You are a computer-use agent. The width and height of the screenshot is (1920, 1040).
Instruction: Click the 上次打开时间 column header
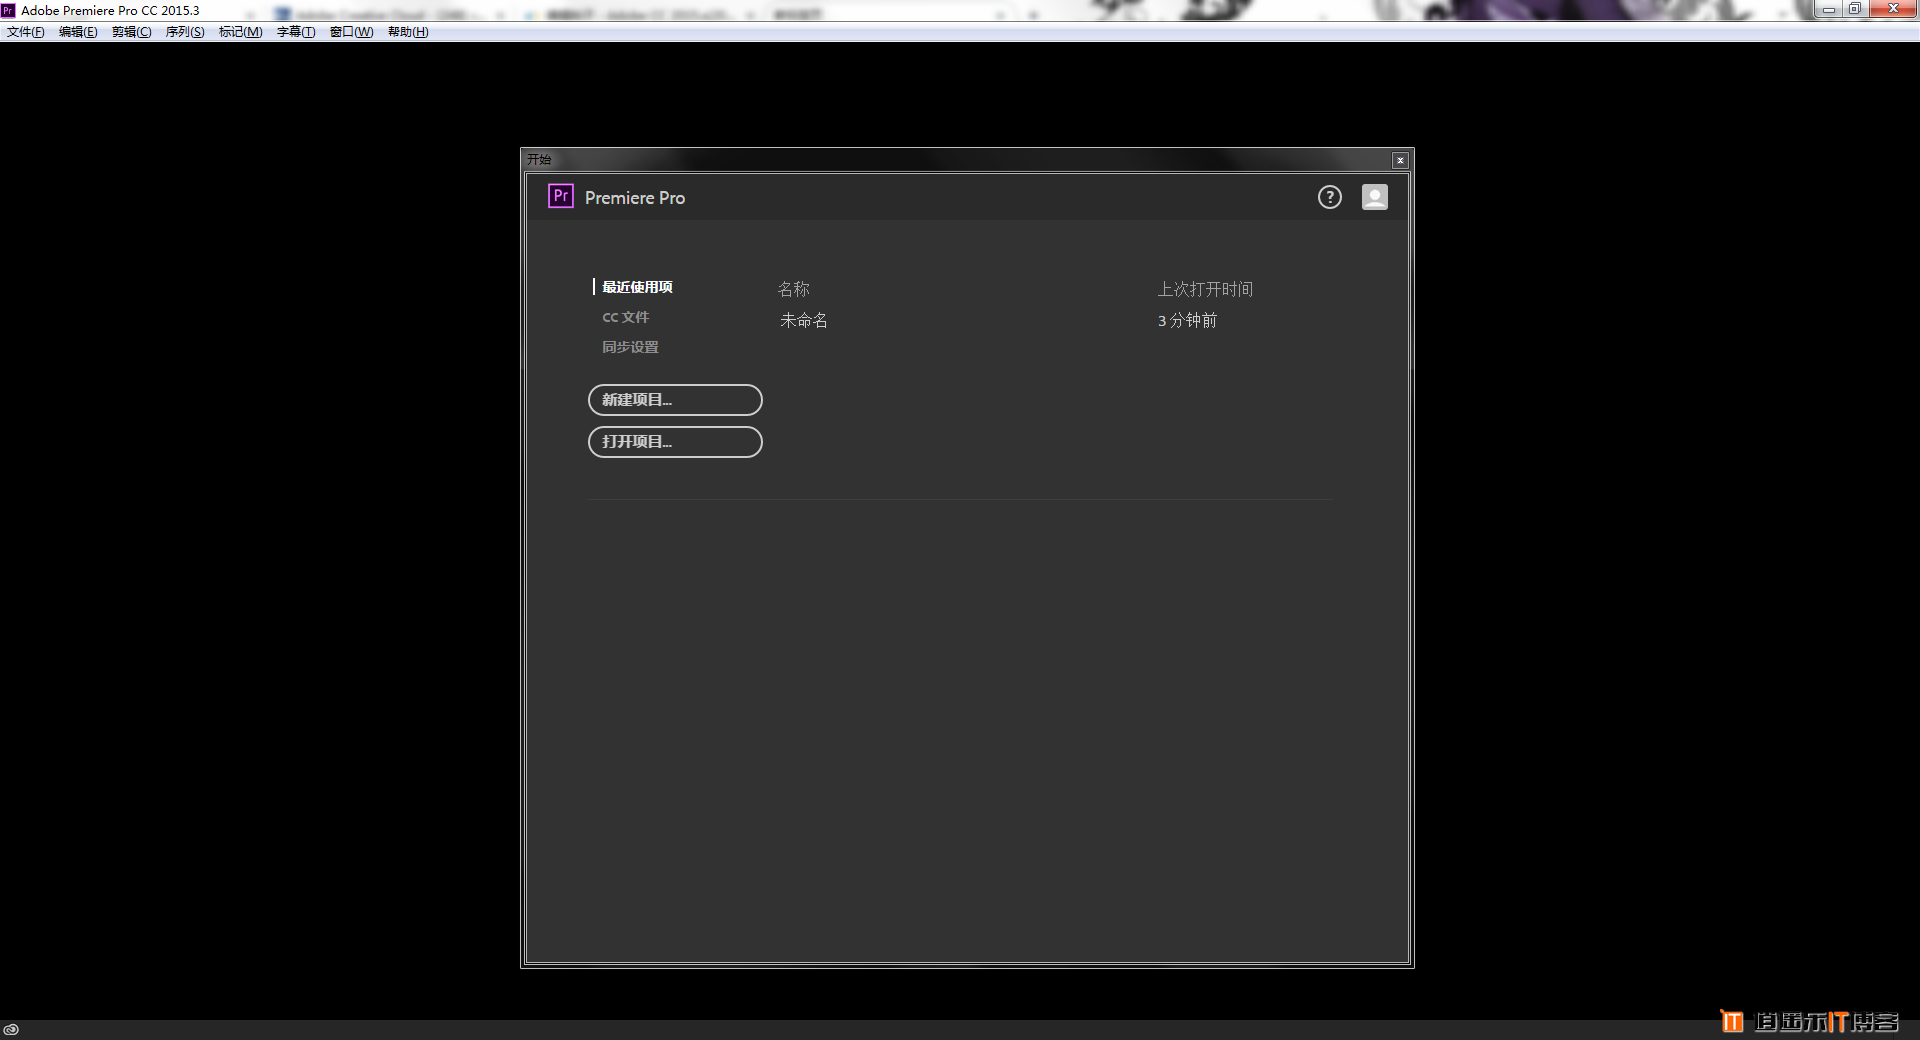1205,289
